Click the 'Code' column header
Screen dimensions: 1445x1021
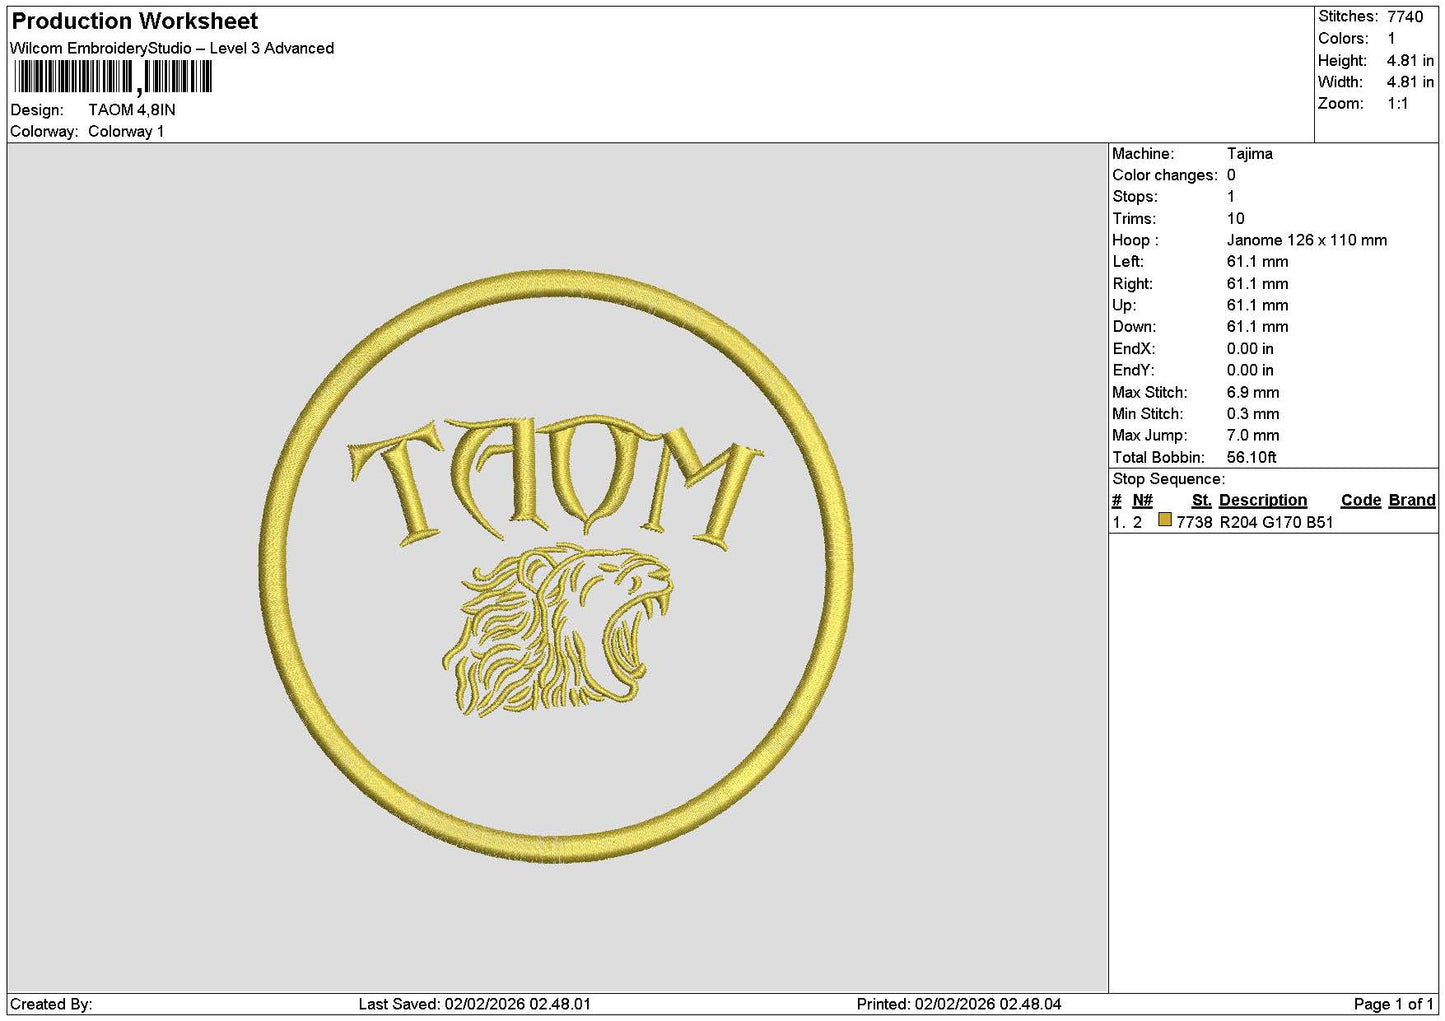1361,500
